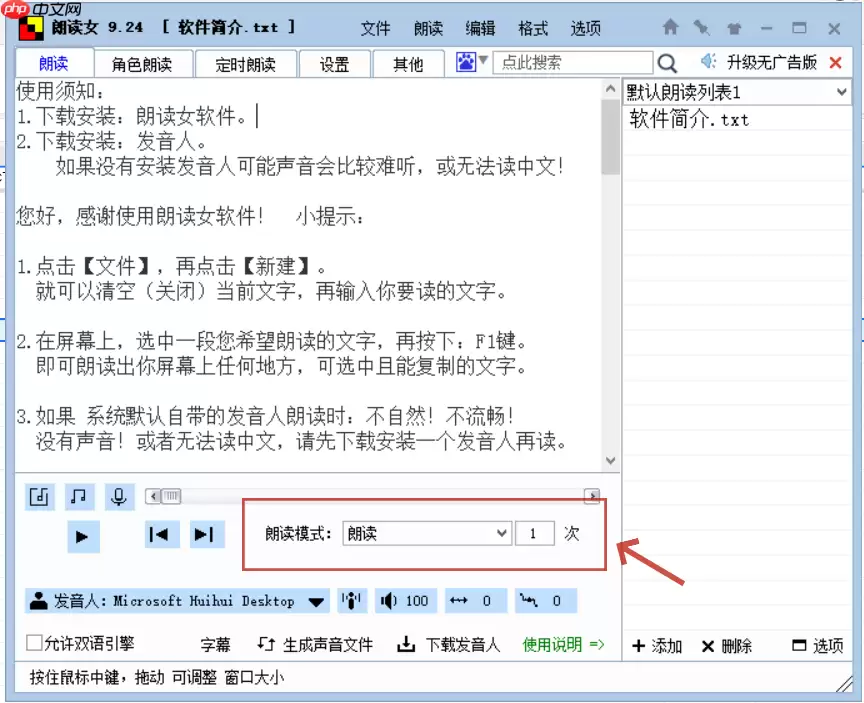Click the home icon in the titlebar

point(668,29)
